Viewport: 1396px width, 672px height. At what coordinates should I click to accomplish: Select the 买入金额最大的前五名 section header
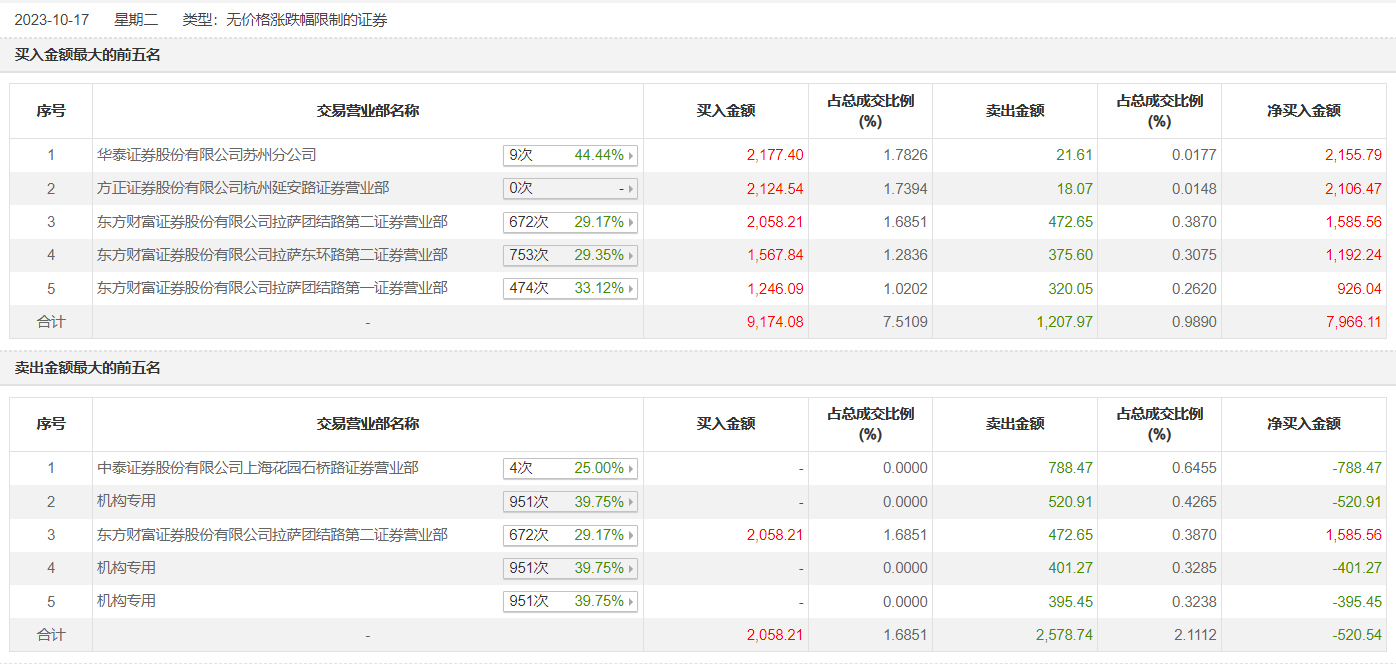click(88, 55)
